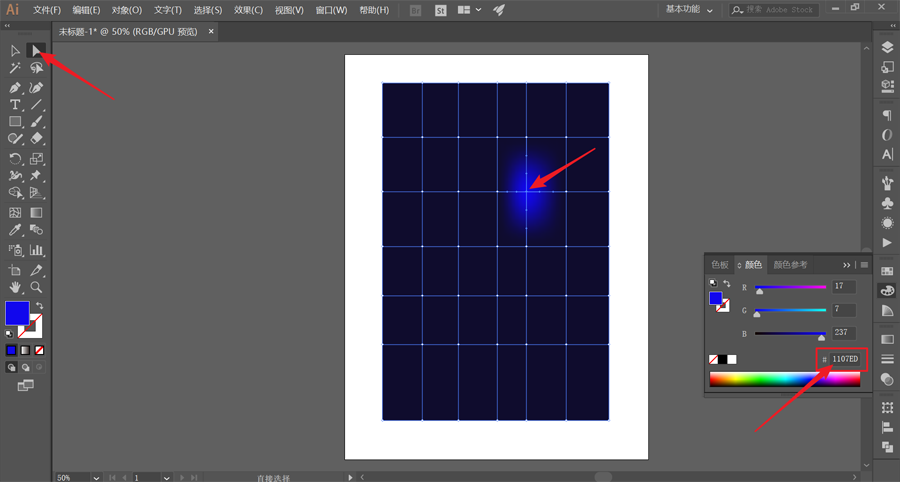Set color to None in Color panel
The height and width of the screenshot is (482, 900).
pyautogui.click(x=714, y=359)
